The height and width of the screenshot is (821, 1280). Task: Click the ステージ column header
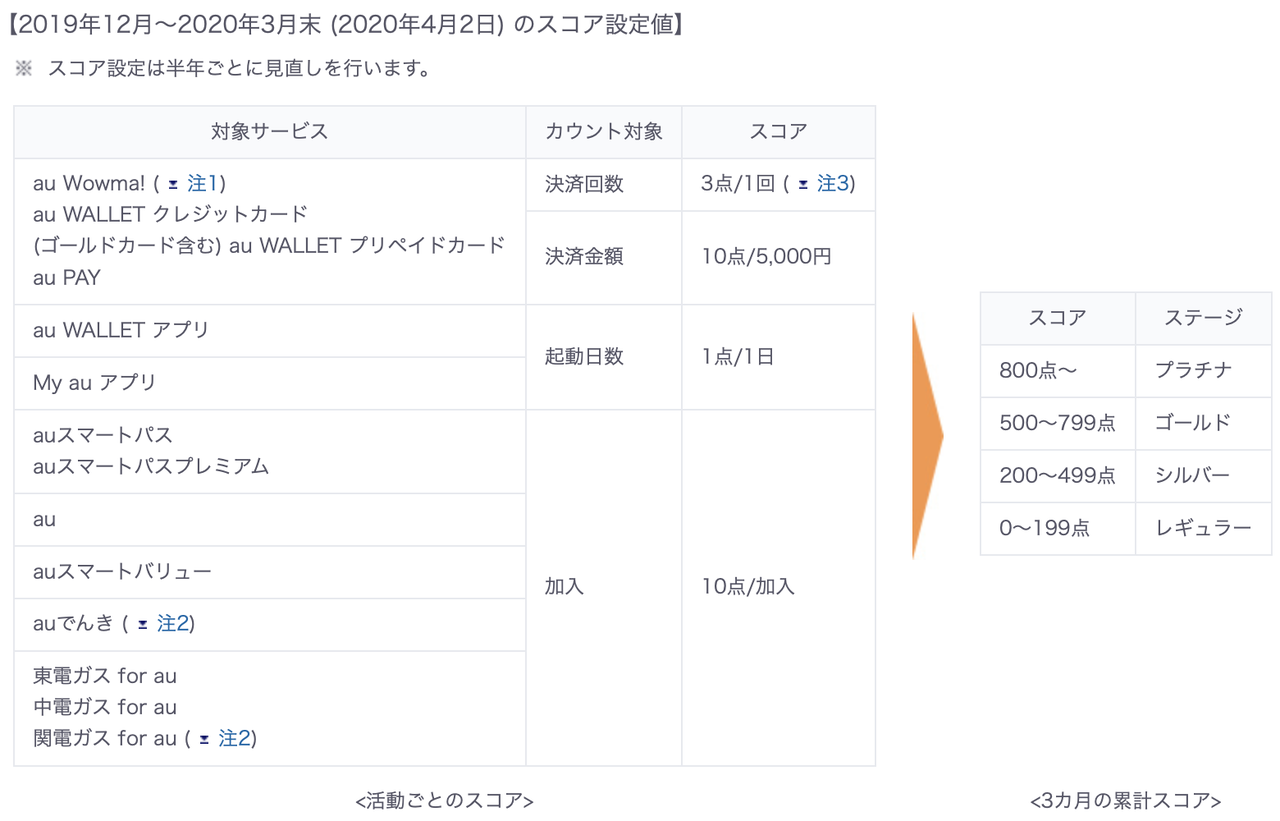1204,318
